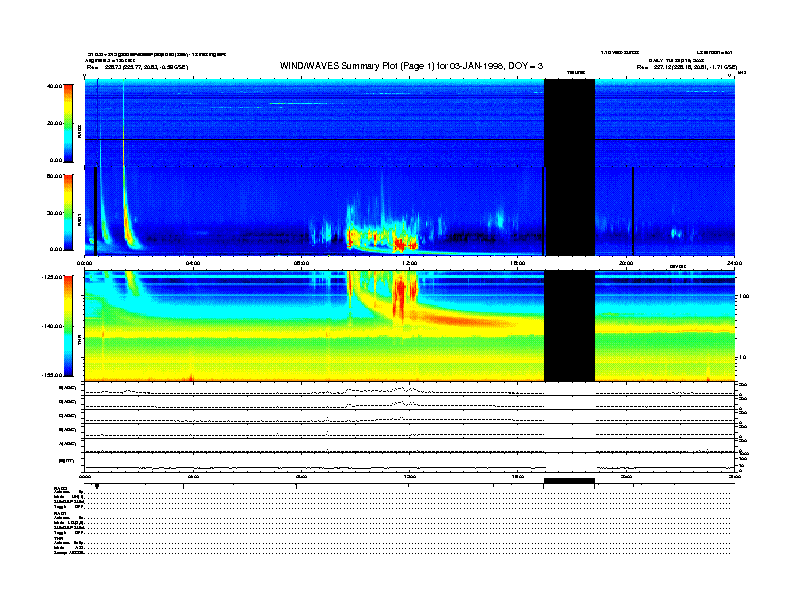Click the -140.00 label on TNR scale

tap(52, 326)
